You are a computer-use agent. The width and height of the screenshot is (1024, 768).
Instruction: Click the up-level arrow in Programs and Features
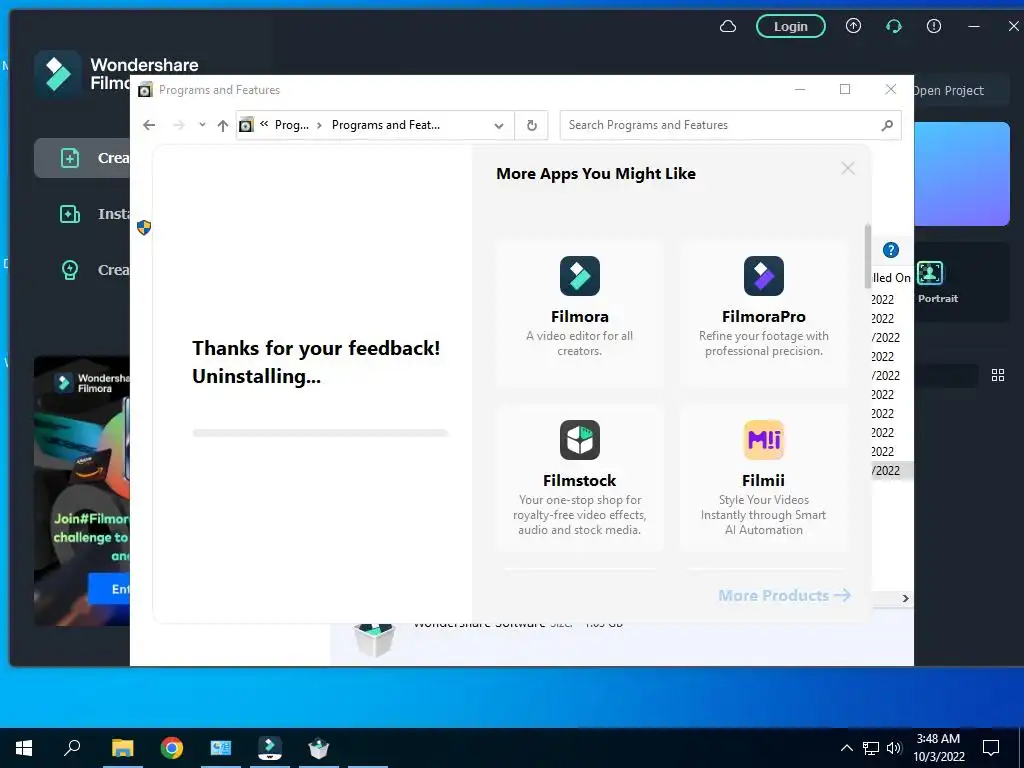pyautogui.click(x=223, y=125)
